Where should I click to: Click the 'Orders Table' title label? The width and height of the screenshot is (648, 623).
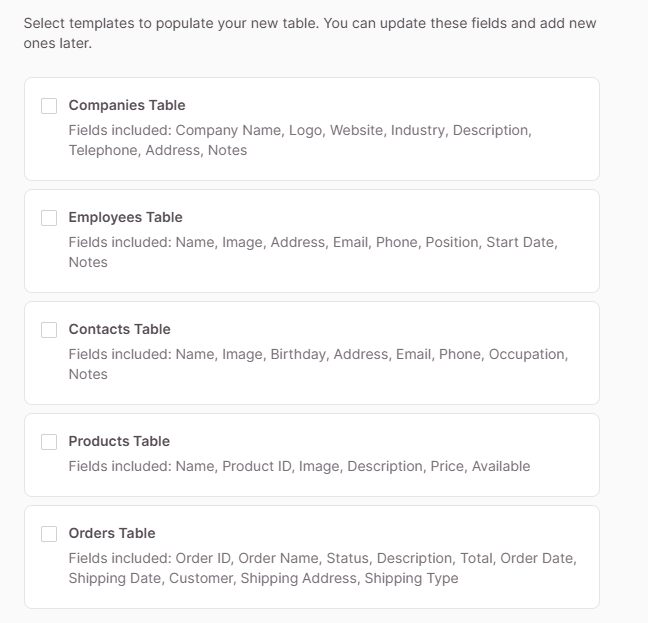click(x=112, y=533)
